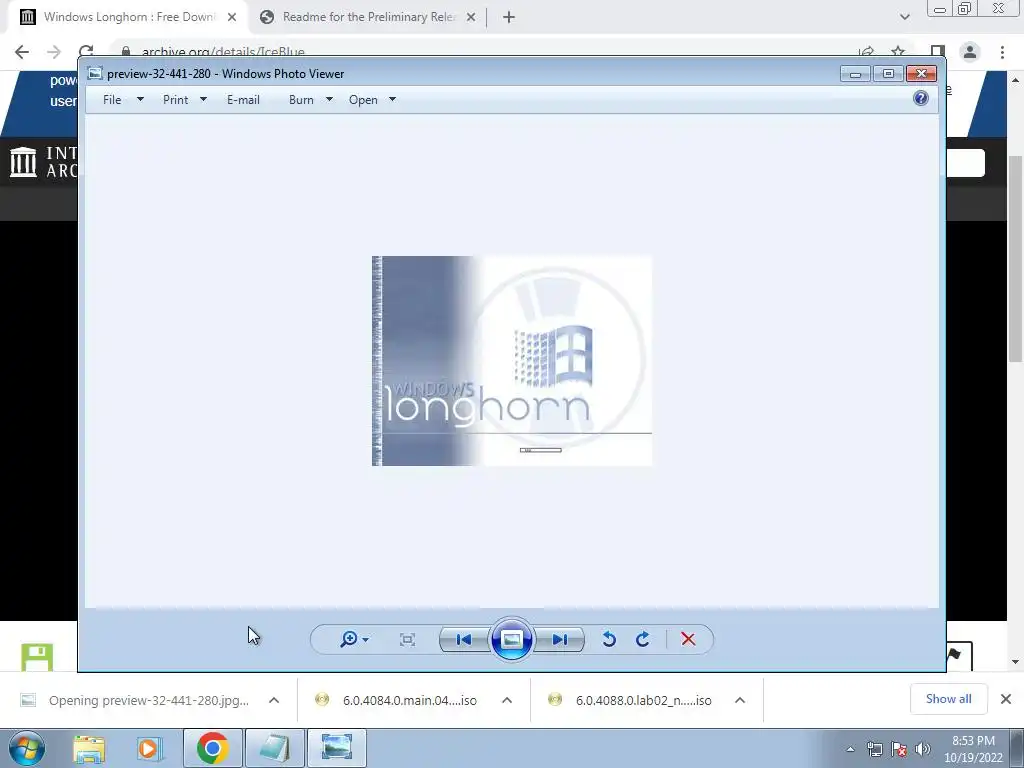Open the zoom magnifier in Photo Viewer
This screenshot has height=768, width=1024.
pos(353,639)
